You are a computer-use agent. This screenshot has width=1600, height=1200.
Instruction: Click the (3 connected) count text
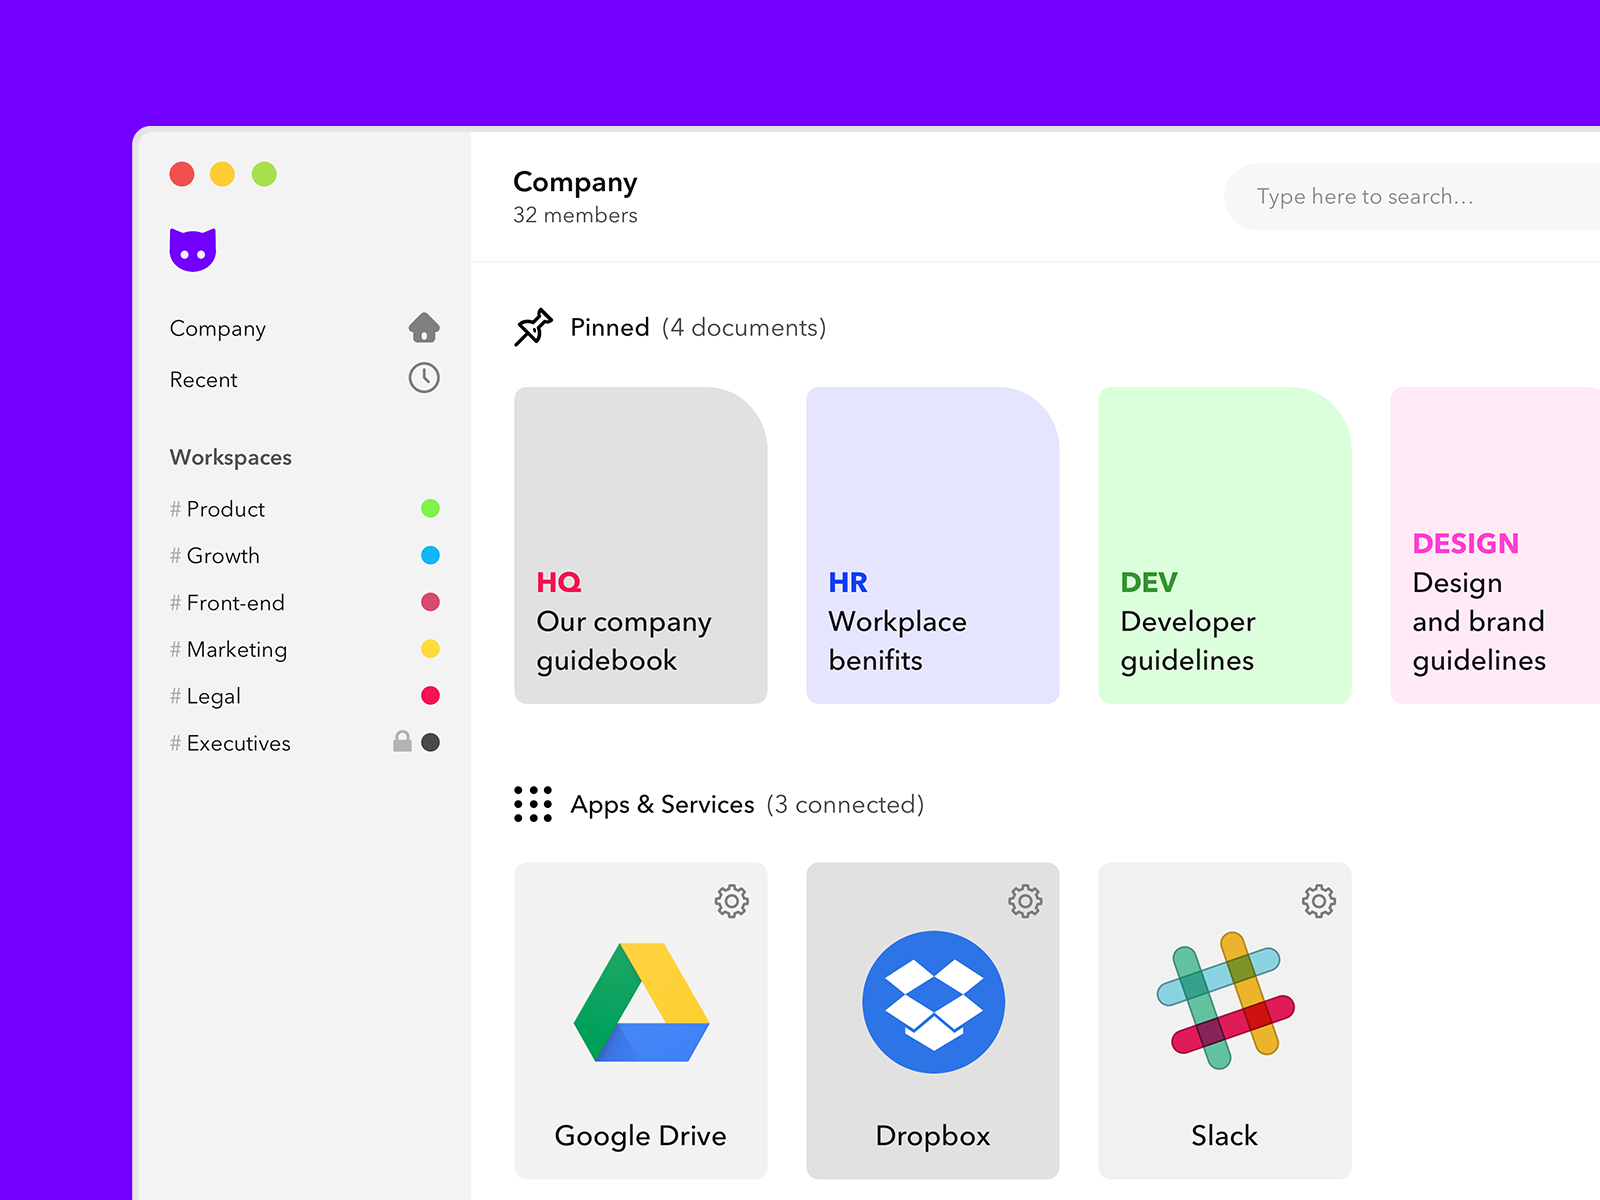coord(845,804)
